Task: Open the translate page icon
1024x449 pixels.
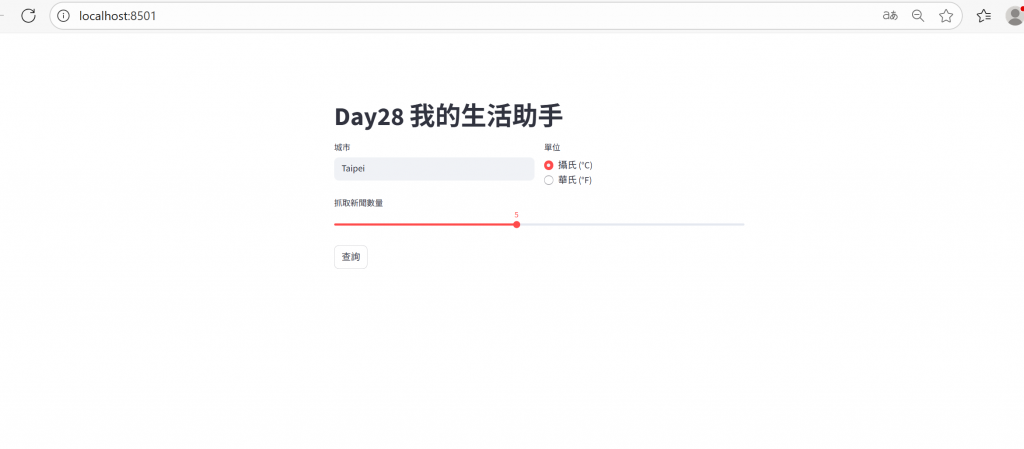Action: pos(889,16)
